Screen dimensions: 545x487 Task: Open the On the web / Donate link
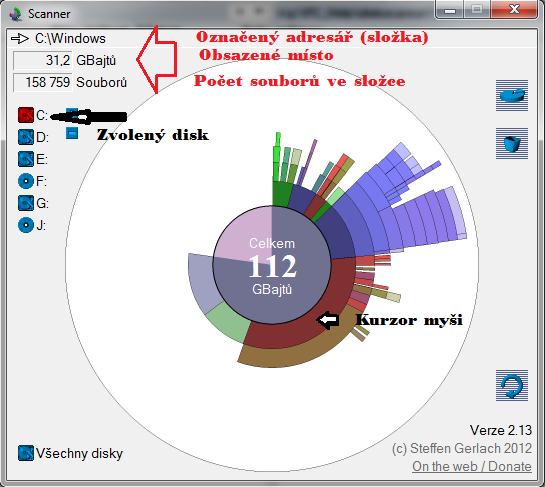pos(472,466)
